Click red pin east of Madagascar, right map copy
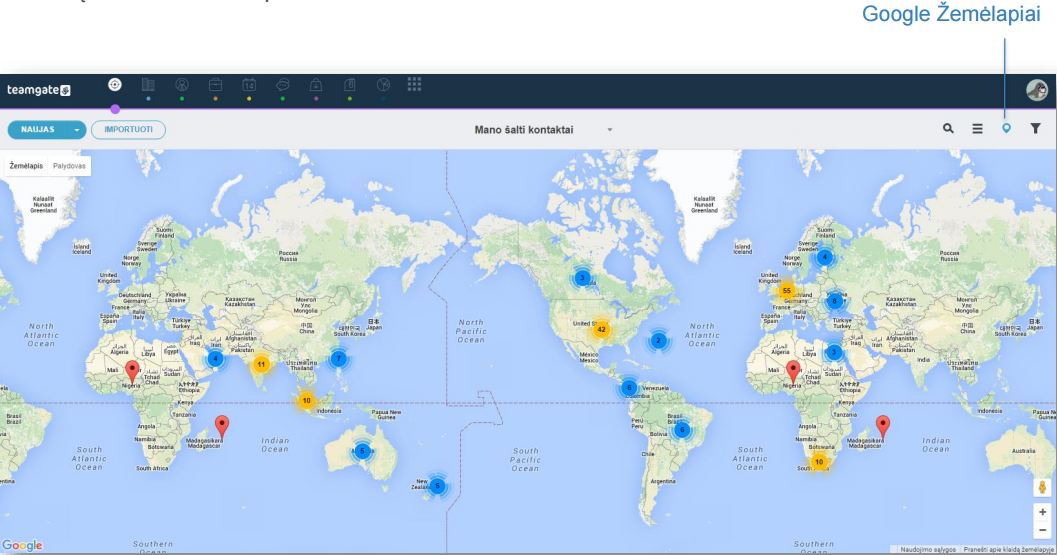Viewport: 1057px width, 555px height. pos(882,427)
